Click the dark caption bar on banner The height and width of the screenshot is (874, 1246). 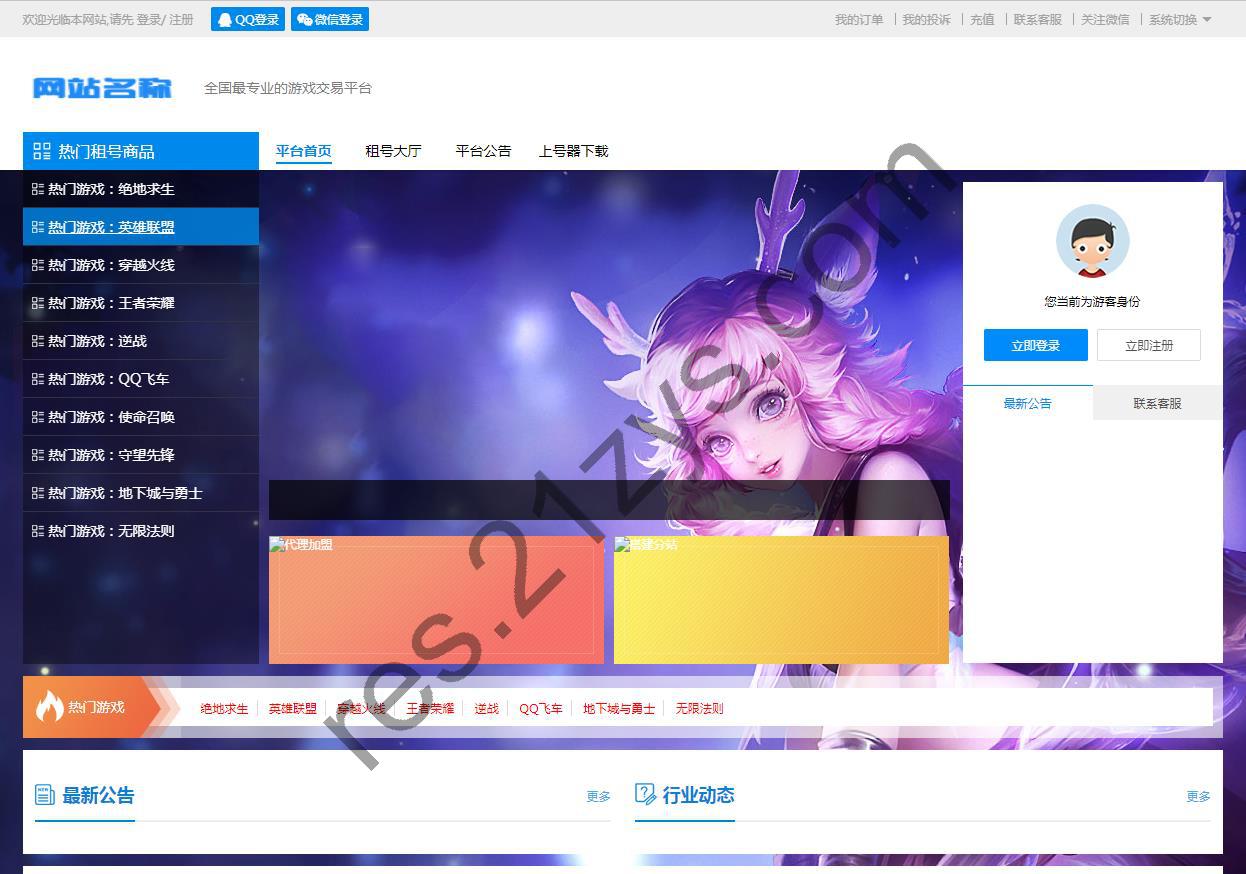click(x=609, y=500)
